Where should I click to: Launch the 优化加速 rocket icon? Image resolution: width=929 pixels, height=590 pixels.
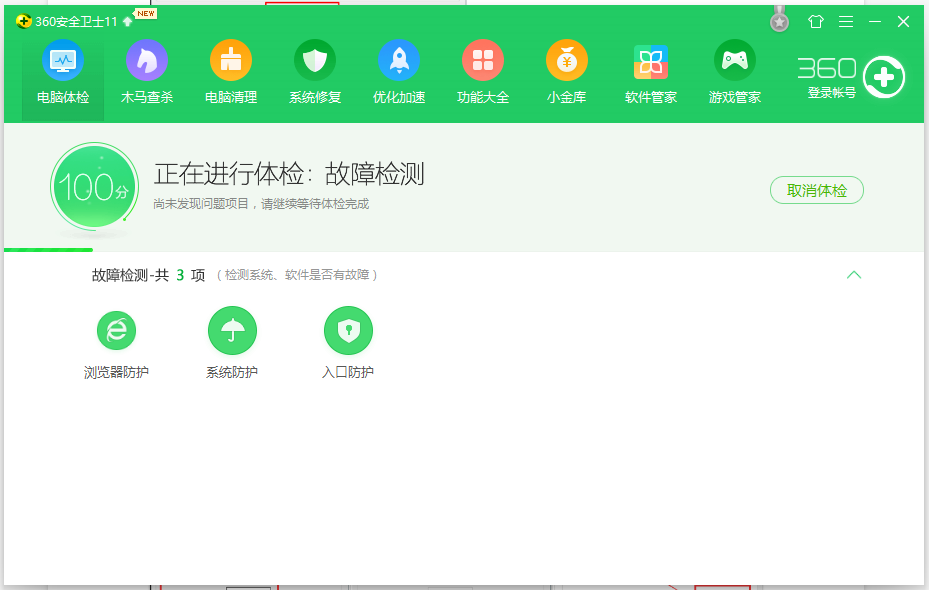click(x=399, y=62)
